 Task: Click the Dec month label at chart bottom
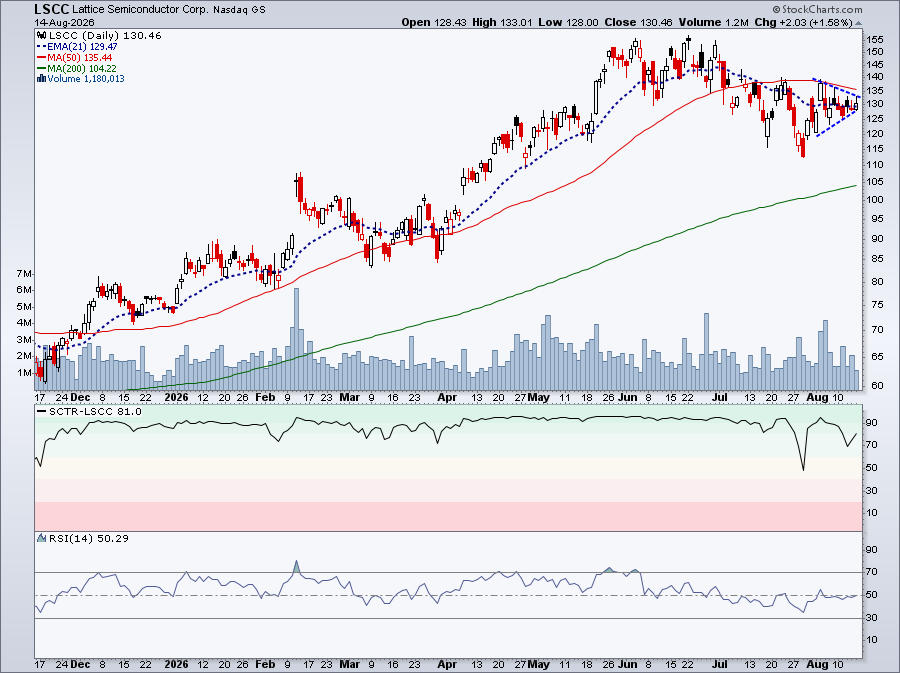pos(80,664)
